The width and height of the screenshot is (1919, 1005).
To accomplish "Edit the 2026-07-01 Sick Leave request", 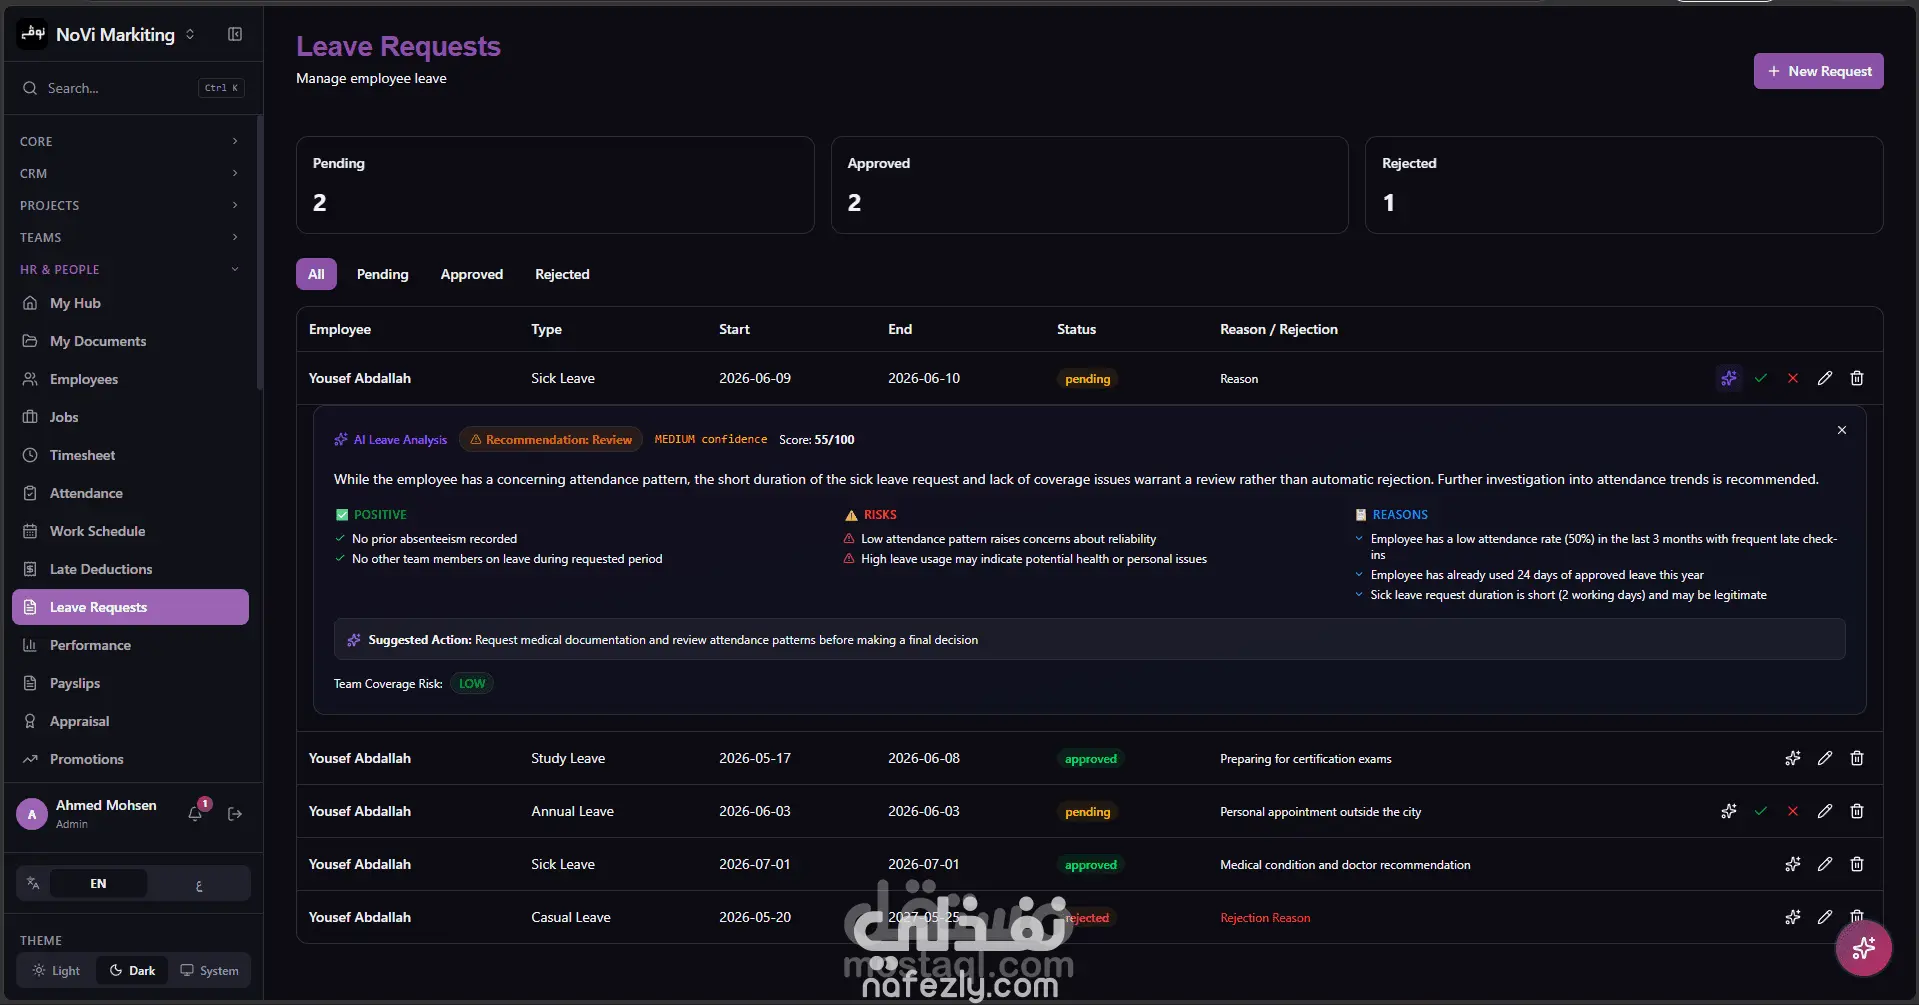I will click(x=1825, y=864).
